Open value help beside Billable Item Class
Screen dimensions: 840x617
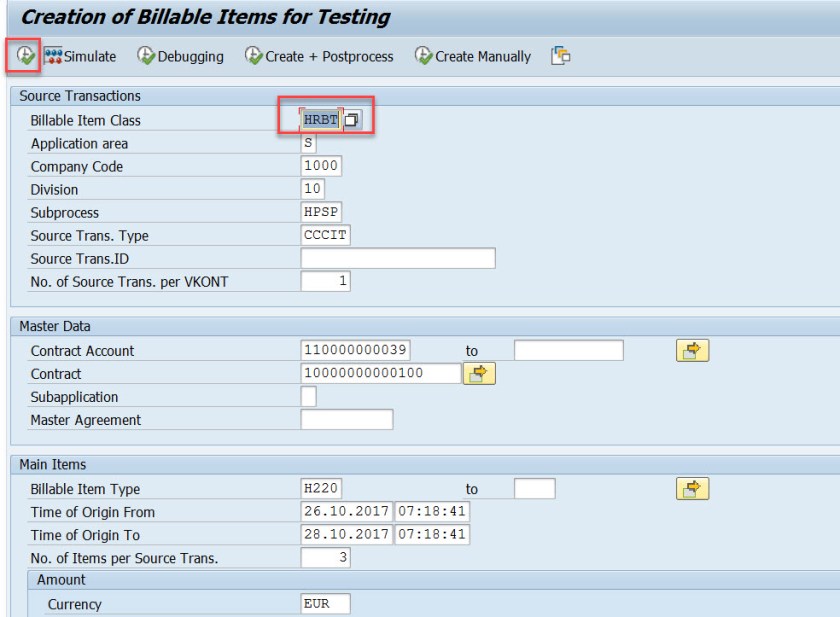point(351,119)
